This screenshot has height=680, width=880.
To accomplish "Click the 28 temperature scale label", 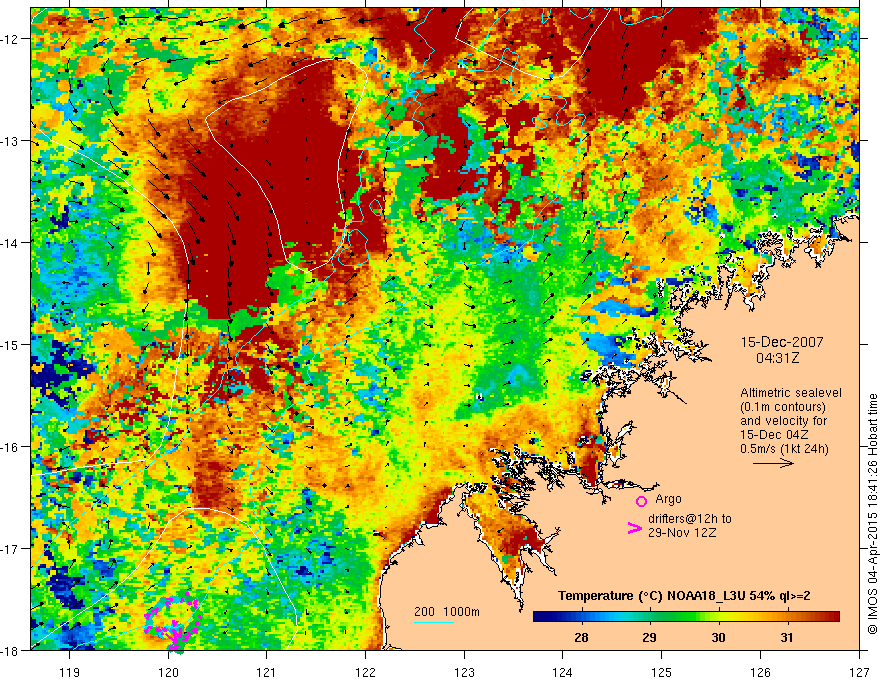I will pyautogui.click(x=581, y=637).
